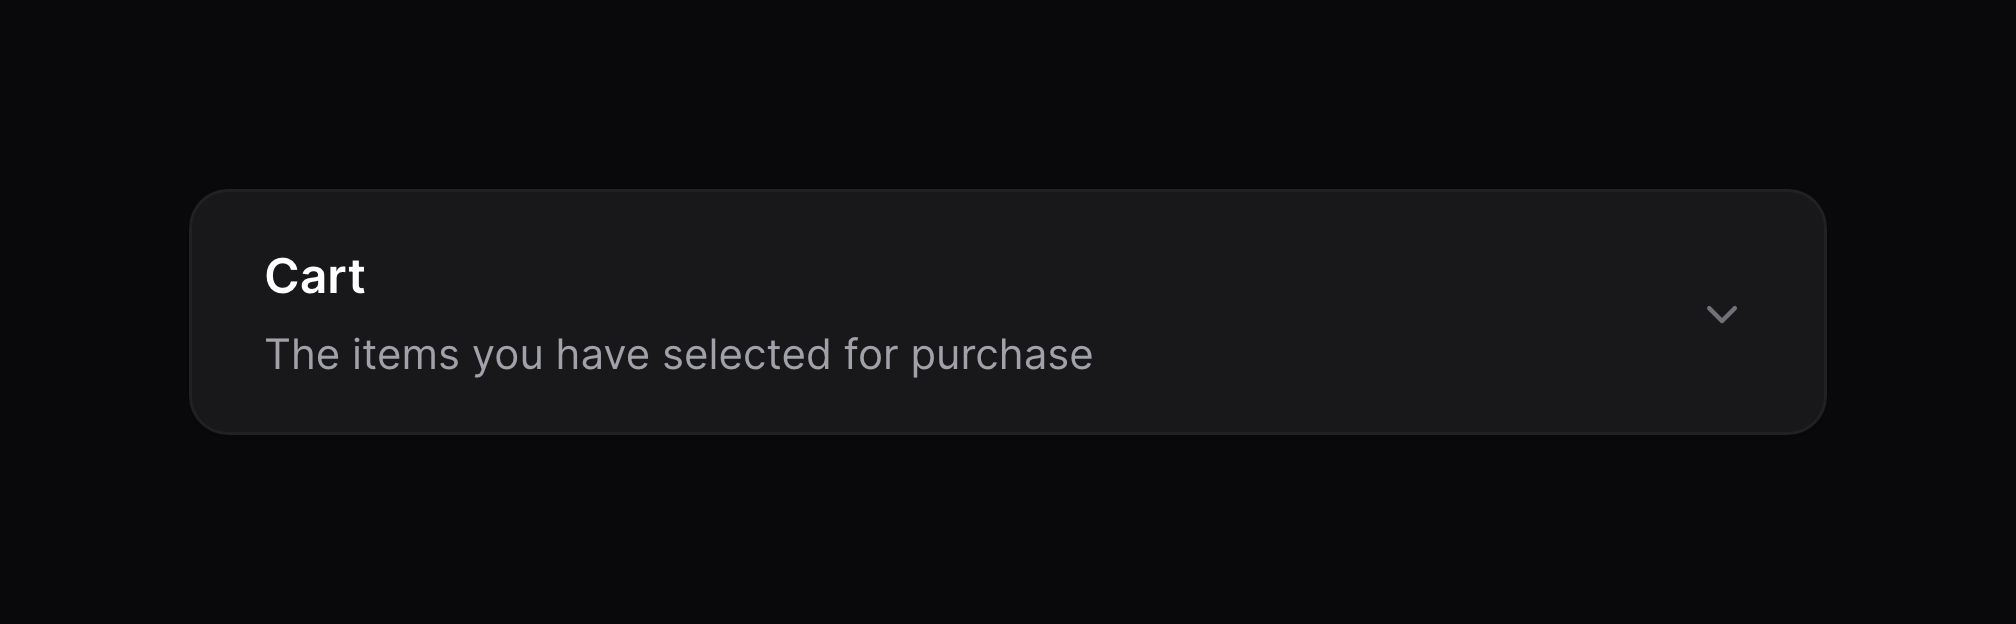Unfold the Cart accordion row
Screen dimensions: 2016x624
[1007, 312]
